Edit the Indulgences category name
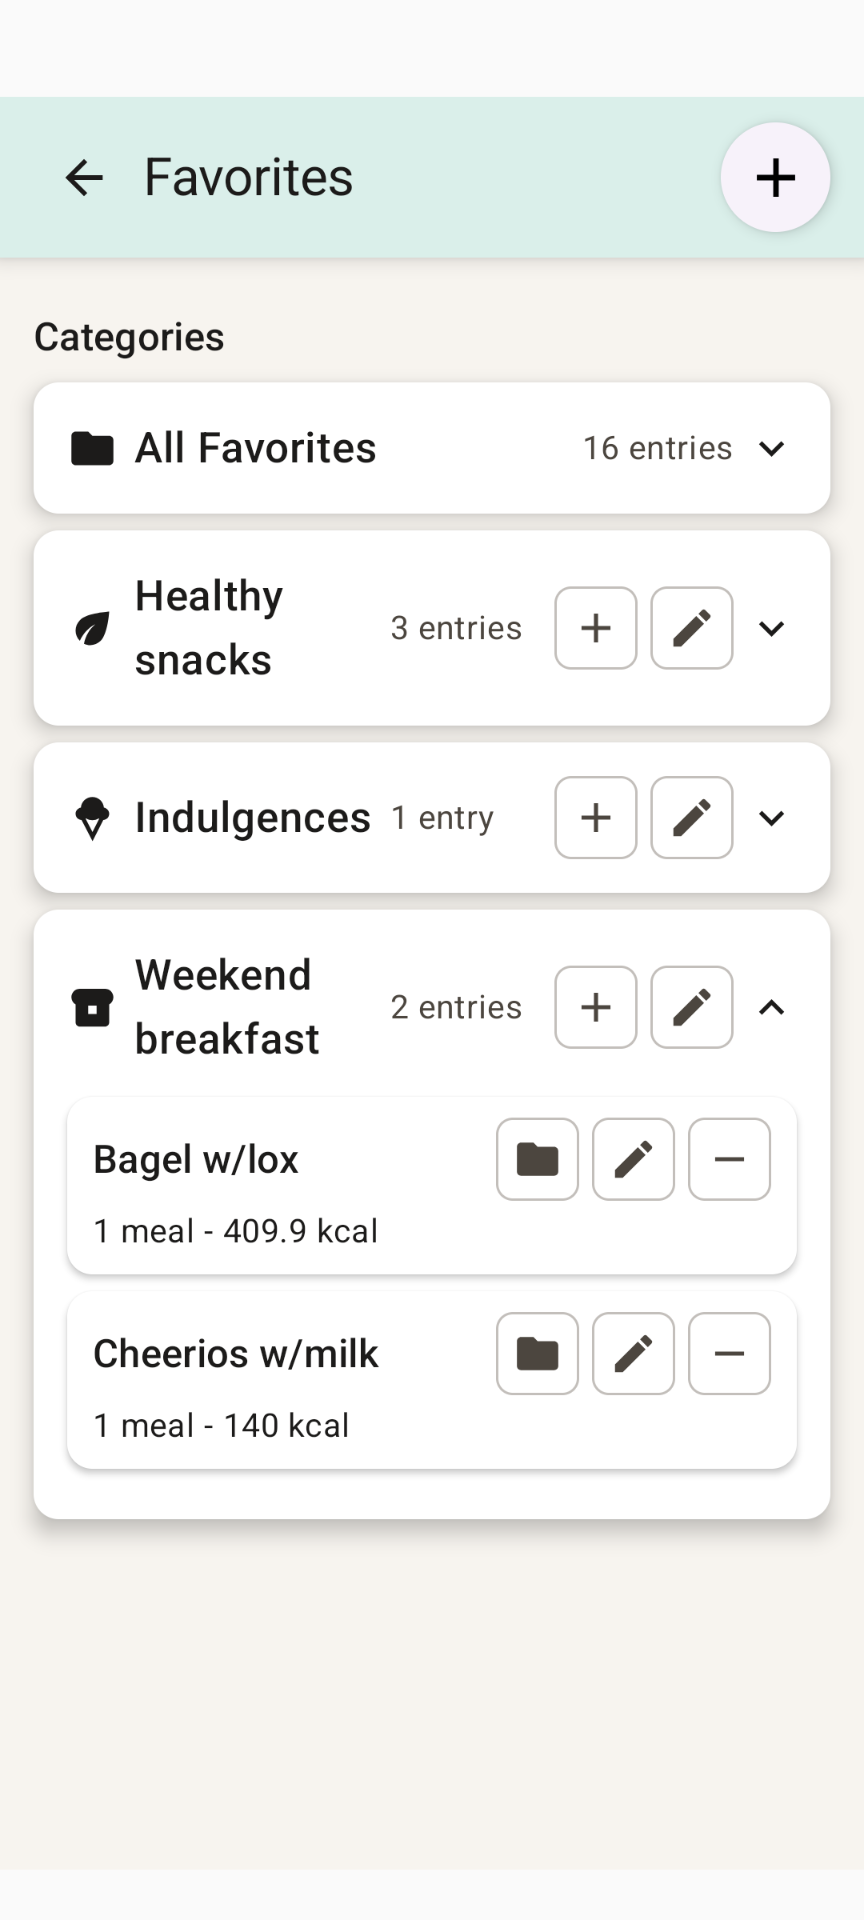This screenshot has height=1920, width=864. pos(691,818)
